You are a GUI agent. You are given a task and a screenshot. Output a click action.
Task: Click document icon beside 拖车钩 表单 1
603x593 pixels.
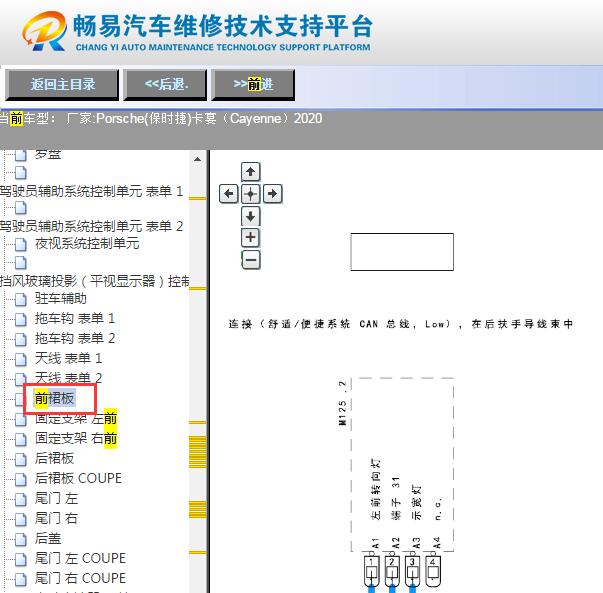20,319
